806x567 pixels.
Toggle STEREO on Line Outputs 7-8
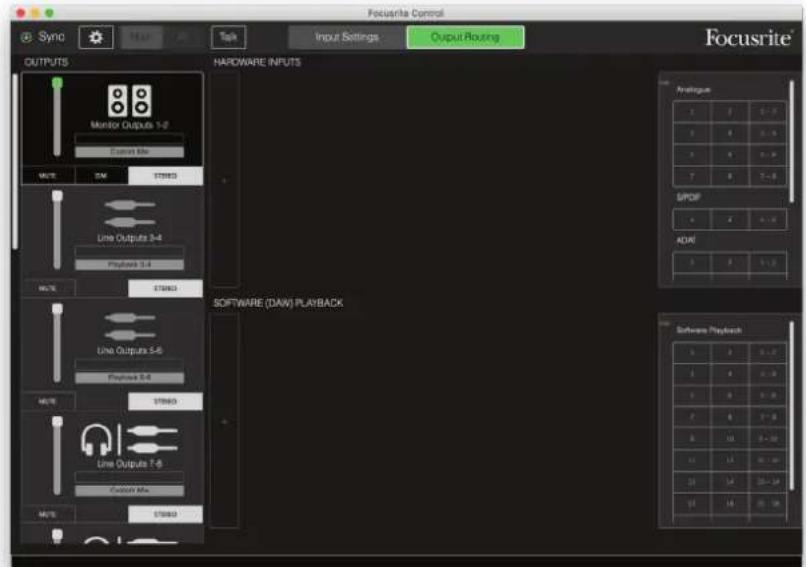point(165,514)
